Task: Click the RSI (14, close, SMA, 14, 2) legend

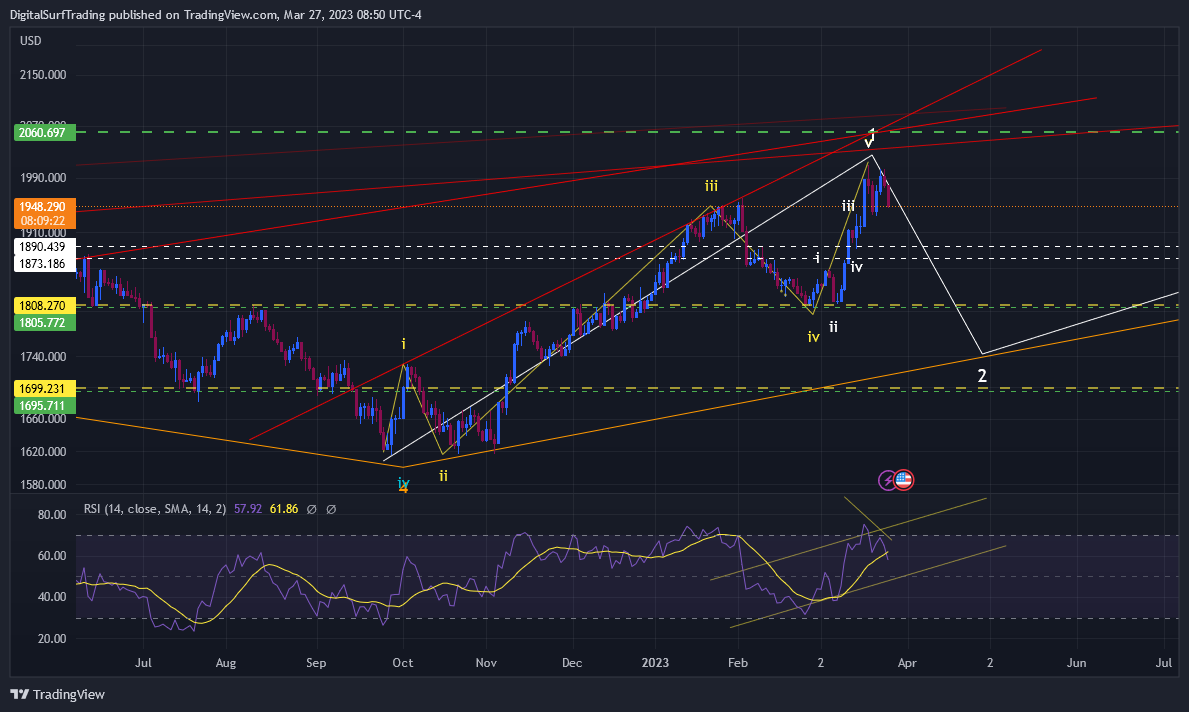Action: point(155,509)
